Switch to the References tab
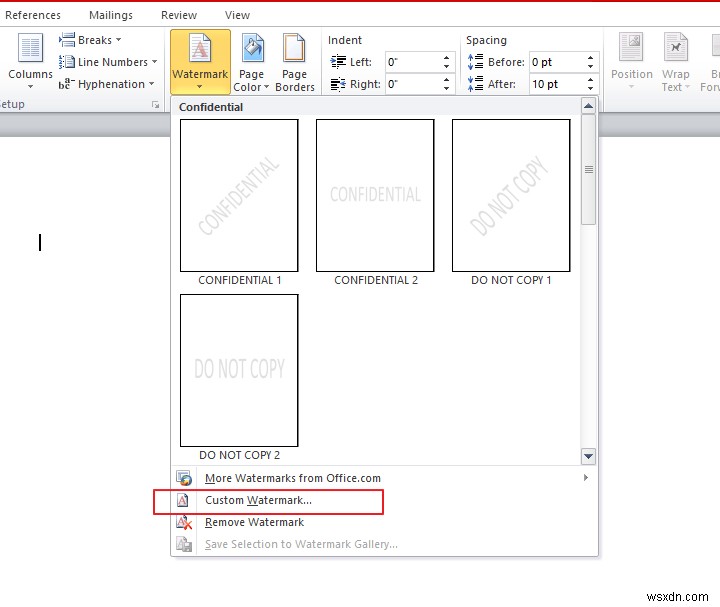 coord(33,15)
